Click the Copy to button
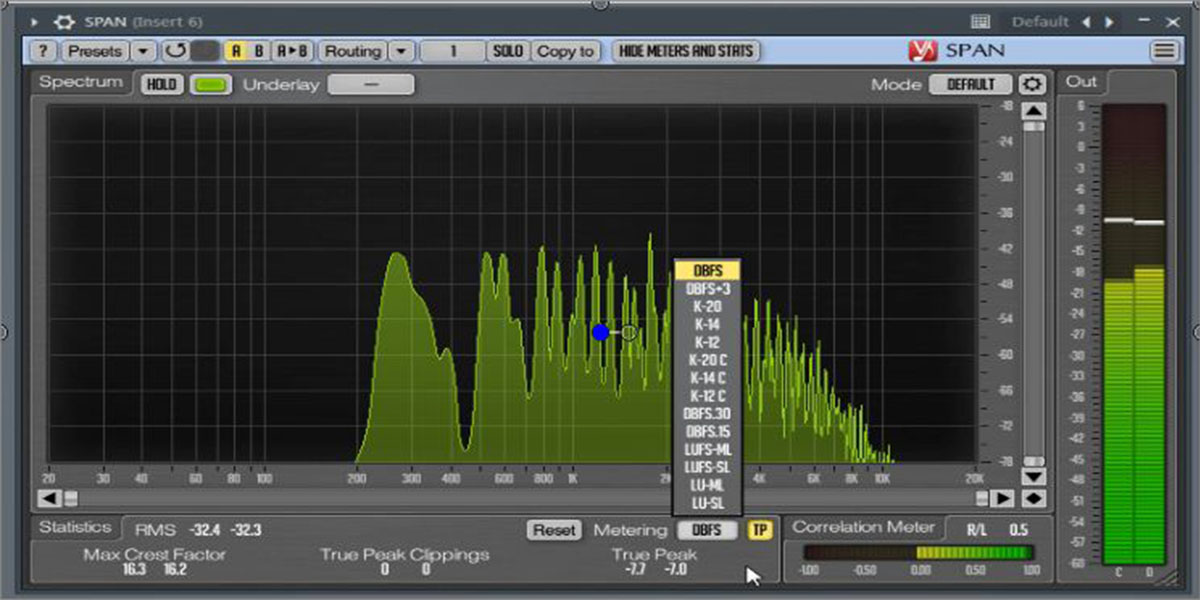 (x=566, y=51)
